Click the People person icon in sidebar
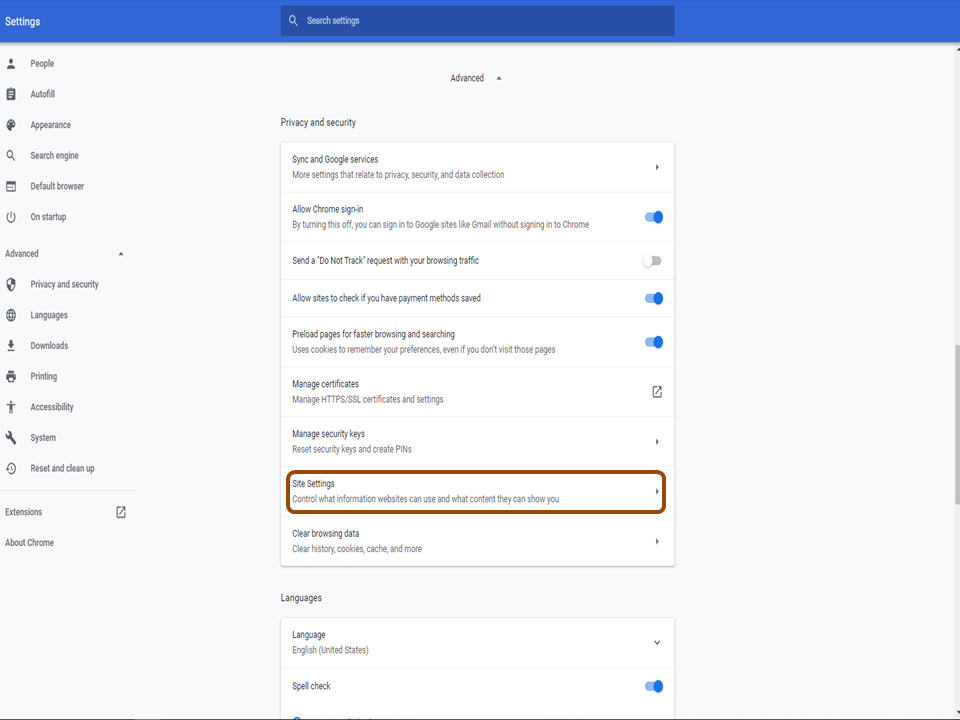The width and height of the screenshot is (960, 720). (11, 64)
